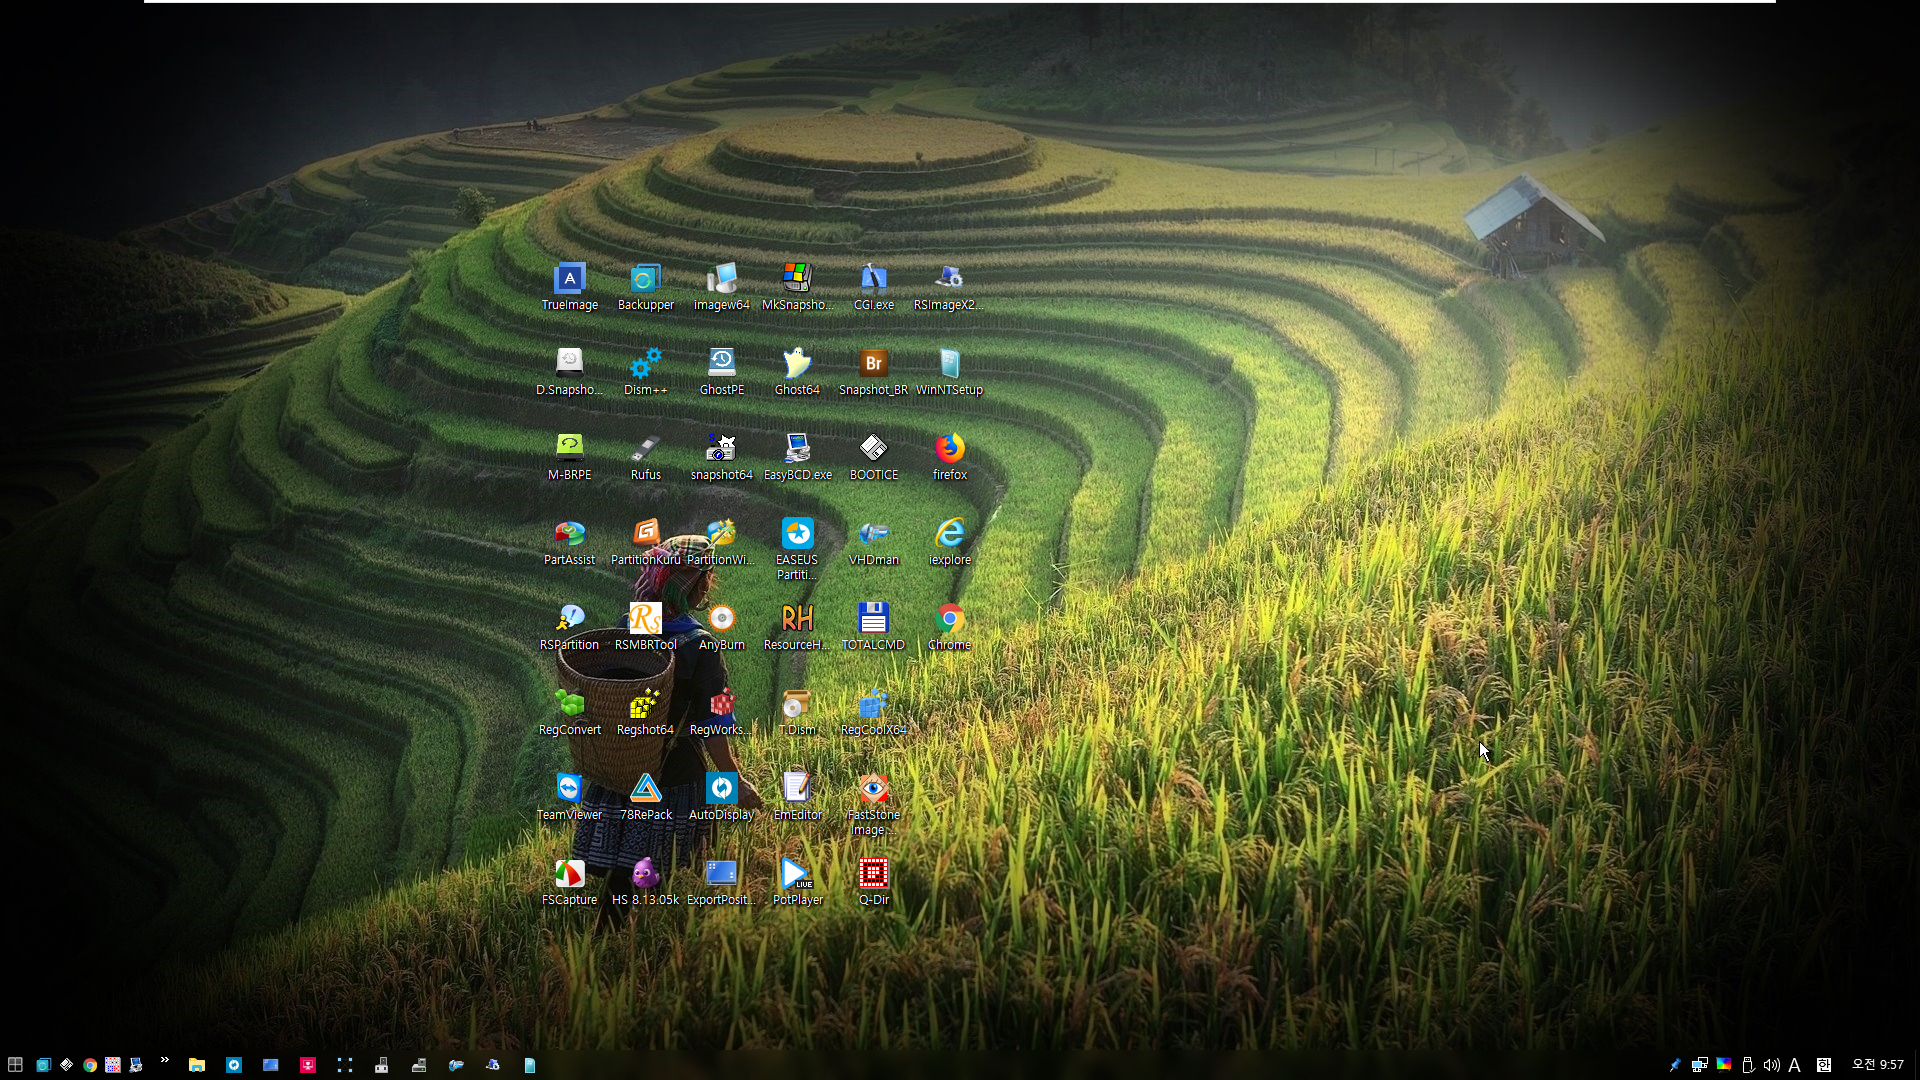Select the imagew64 desktop icon
This screenshot has height=1080, width=1920.
[x=721, y=287]
